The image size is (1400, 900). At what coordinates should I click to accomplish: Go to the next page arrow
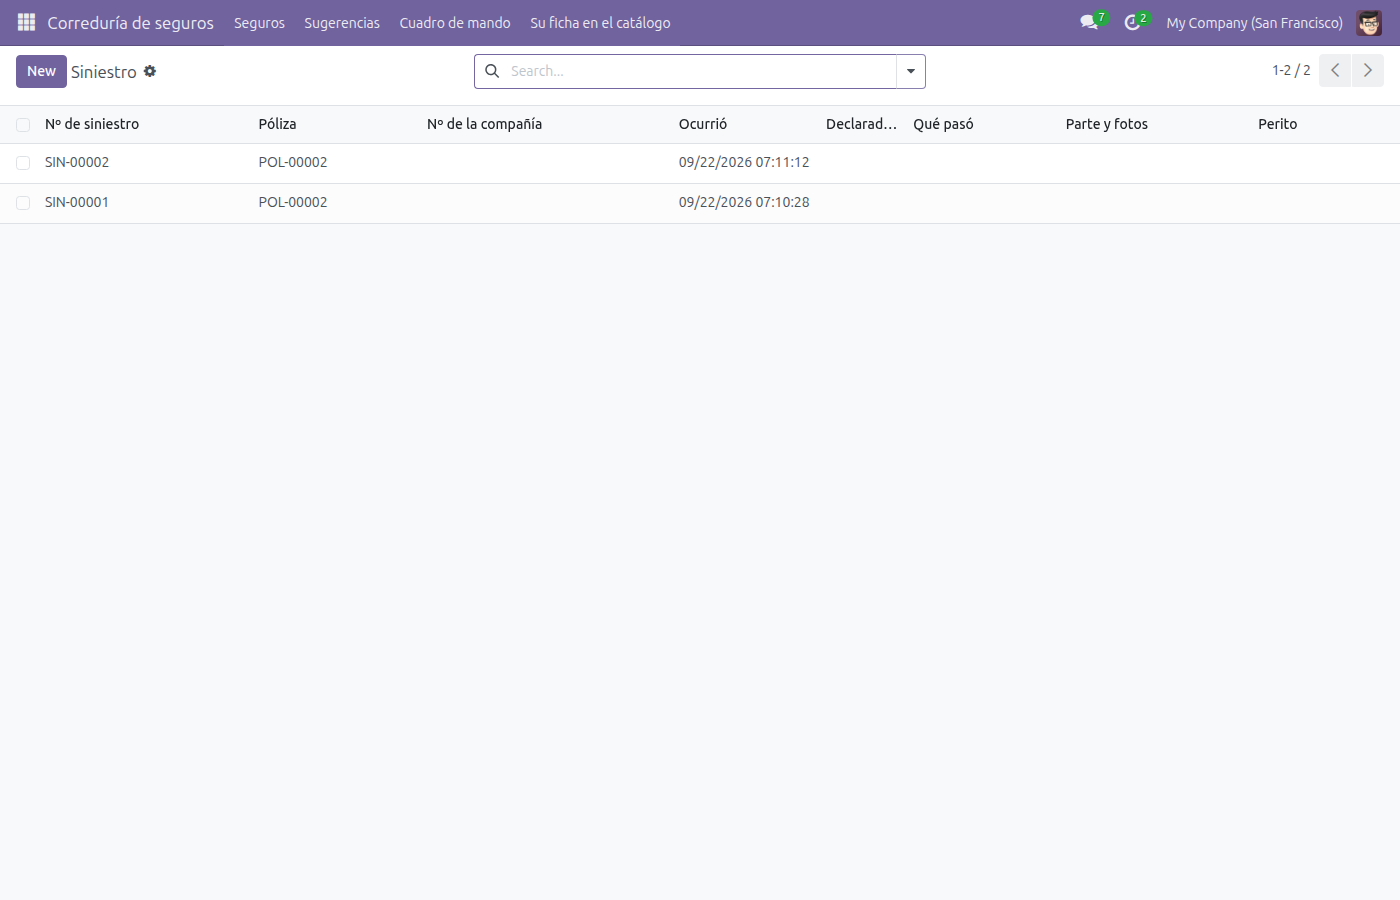1368,71
